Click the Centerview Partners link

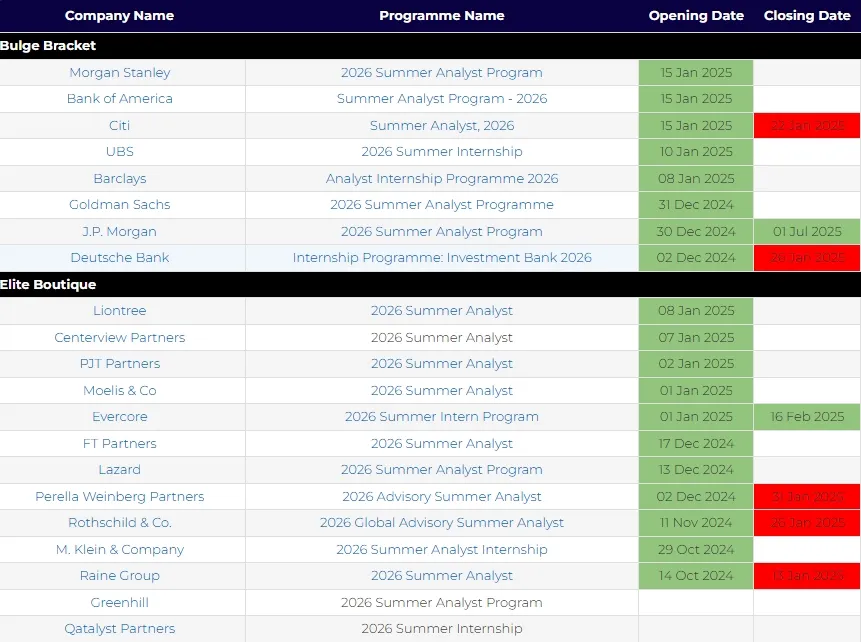[120, 338]
